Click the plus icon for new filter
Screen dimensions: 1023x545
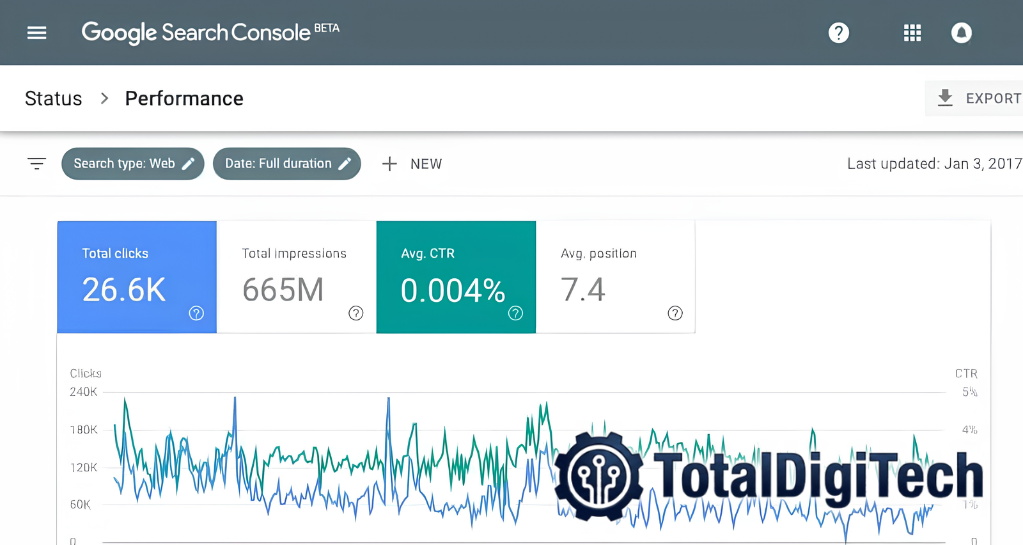tap(389, 164)
